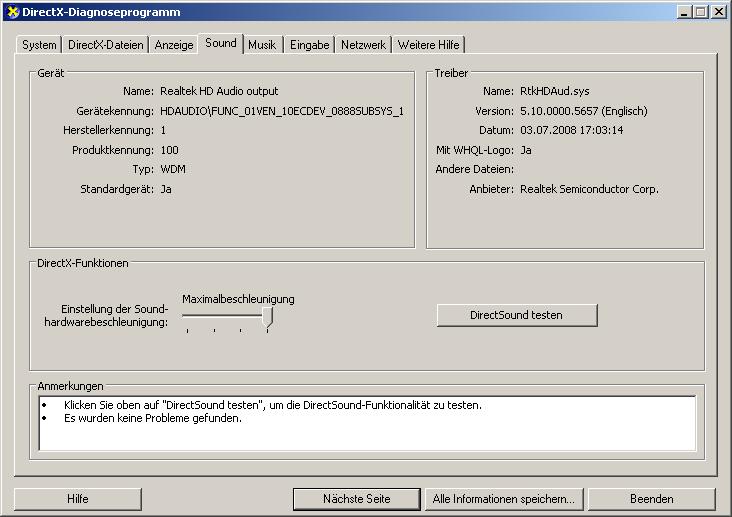This screenshot has width=732, height=517.
Task: Go to the Anzeige tab
Action: (174, 45)
